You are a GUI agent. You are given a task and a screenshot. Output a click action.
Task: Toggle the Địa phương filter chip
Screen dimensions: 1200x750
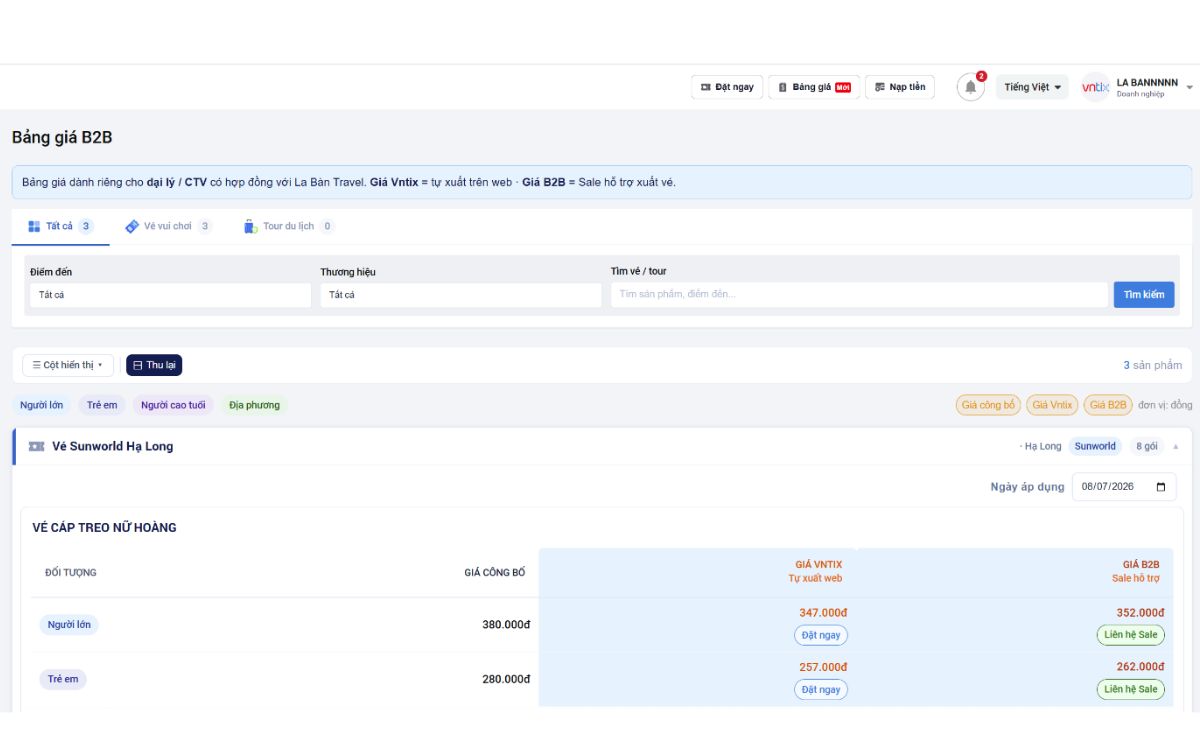pyautogui.click(x=254, y=405)
